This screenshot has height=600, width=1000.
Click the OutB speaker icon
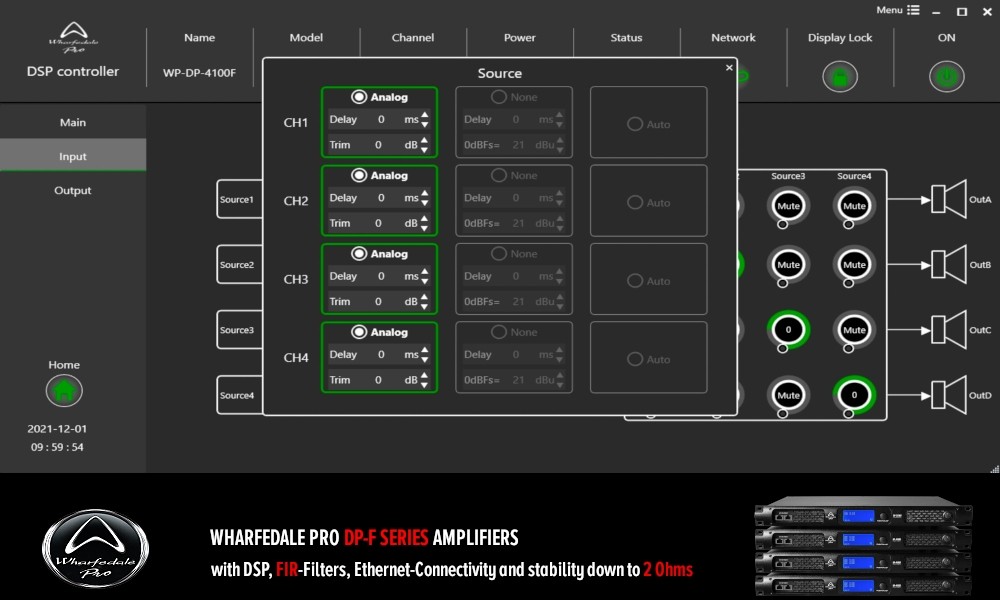pos(949,264)
